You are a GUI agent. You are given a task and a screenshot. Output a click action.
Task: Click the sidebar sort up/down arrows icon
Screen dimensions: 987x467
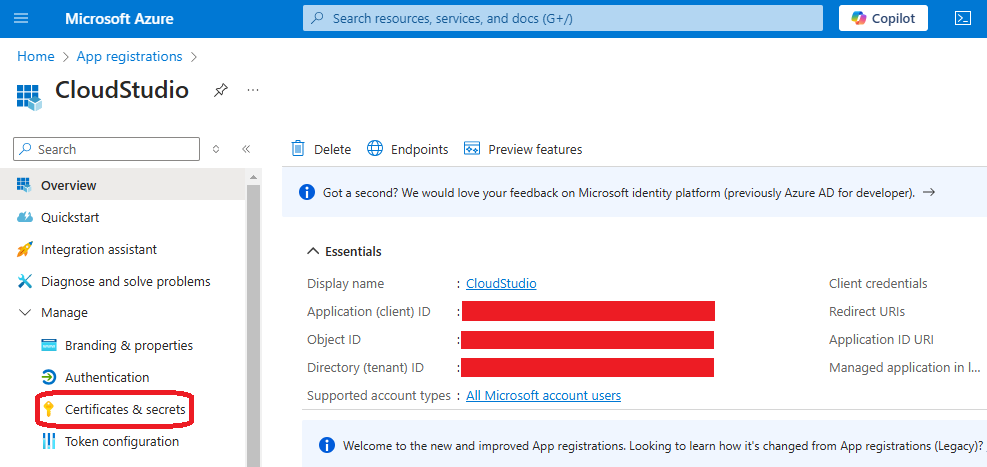[216, 149]
